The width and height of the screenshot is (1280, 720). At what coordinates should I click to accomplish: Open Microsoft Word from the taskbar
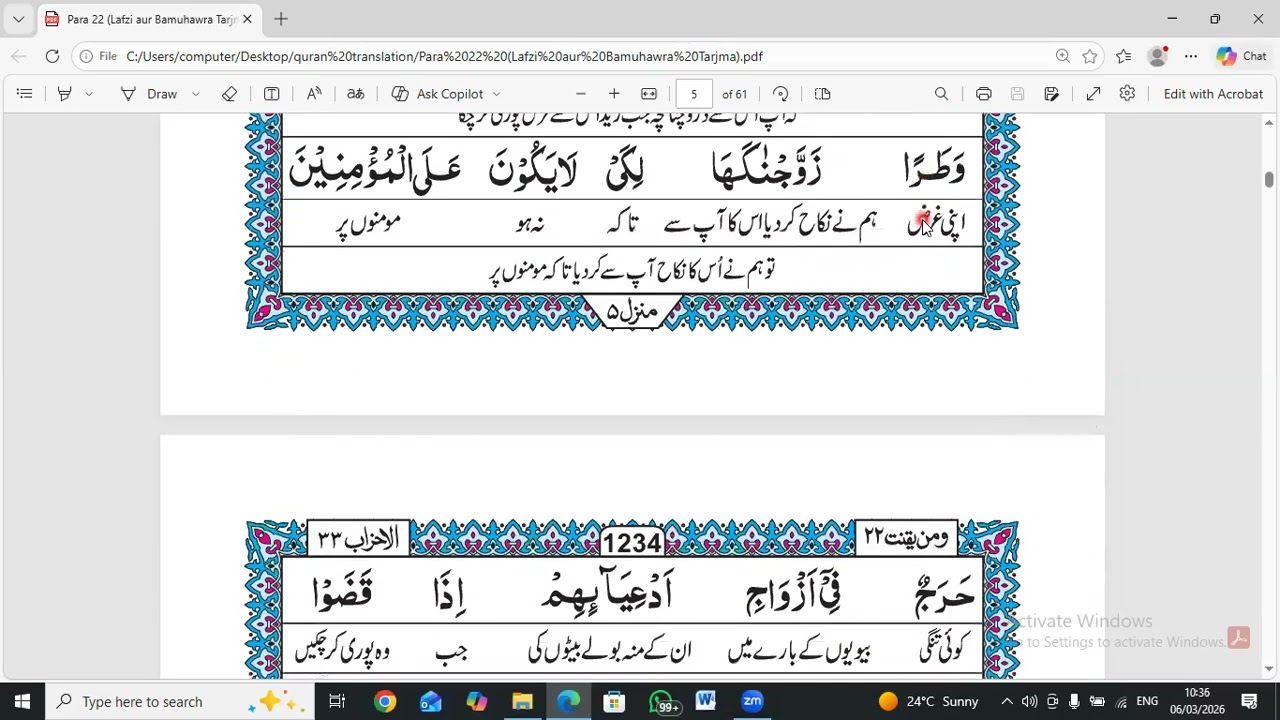click(x=706, y=701)
